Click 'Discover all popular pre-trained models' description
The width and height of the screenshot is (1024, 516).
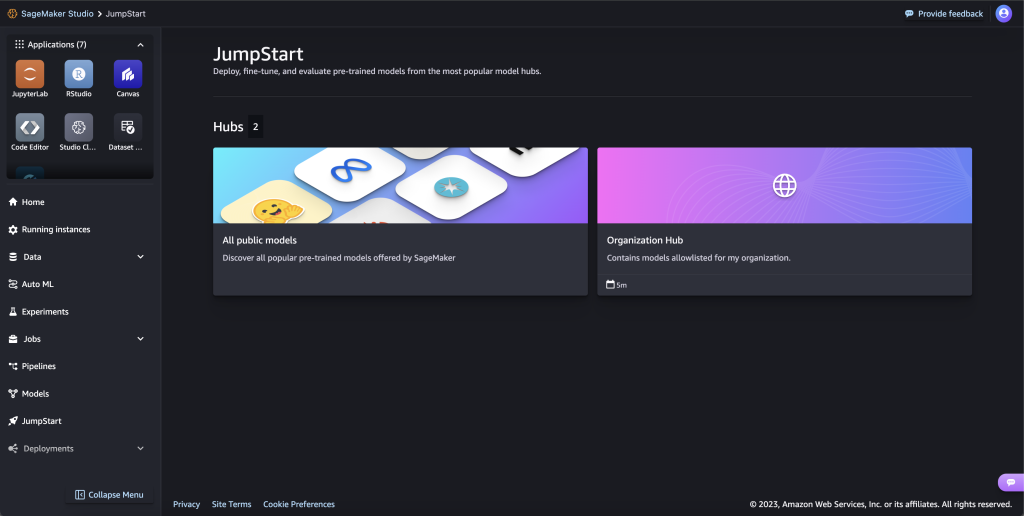pos(339,258)
